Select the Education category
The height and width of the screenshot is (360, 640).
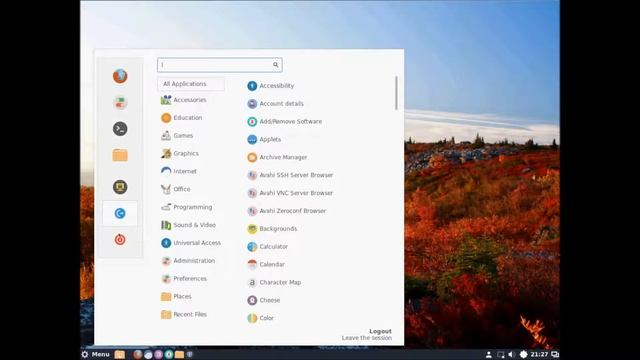182,118
